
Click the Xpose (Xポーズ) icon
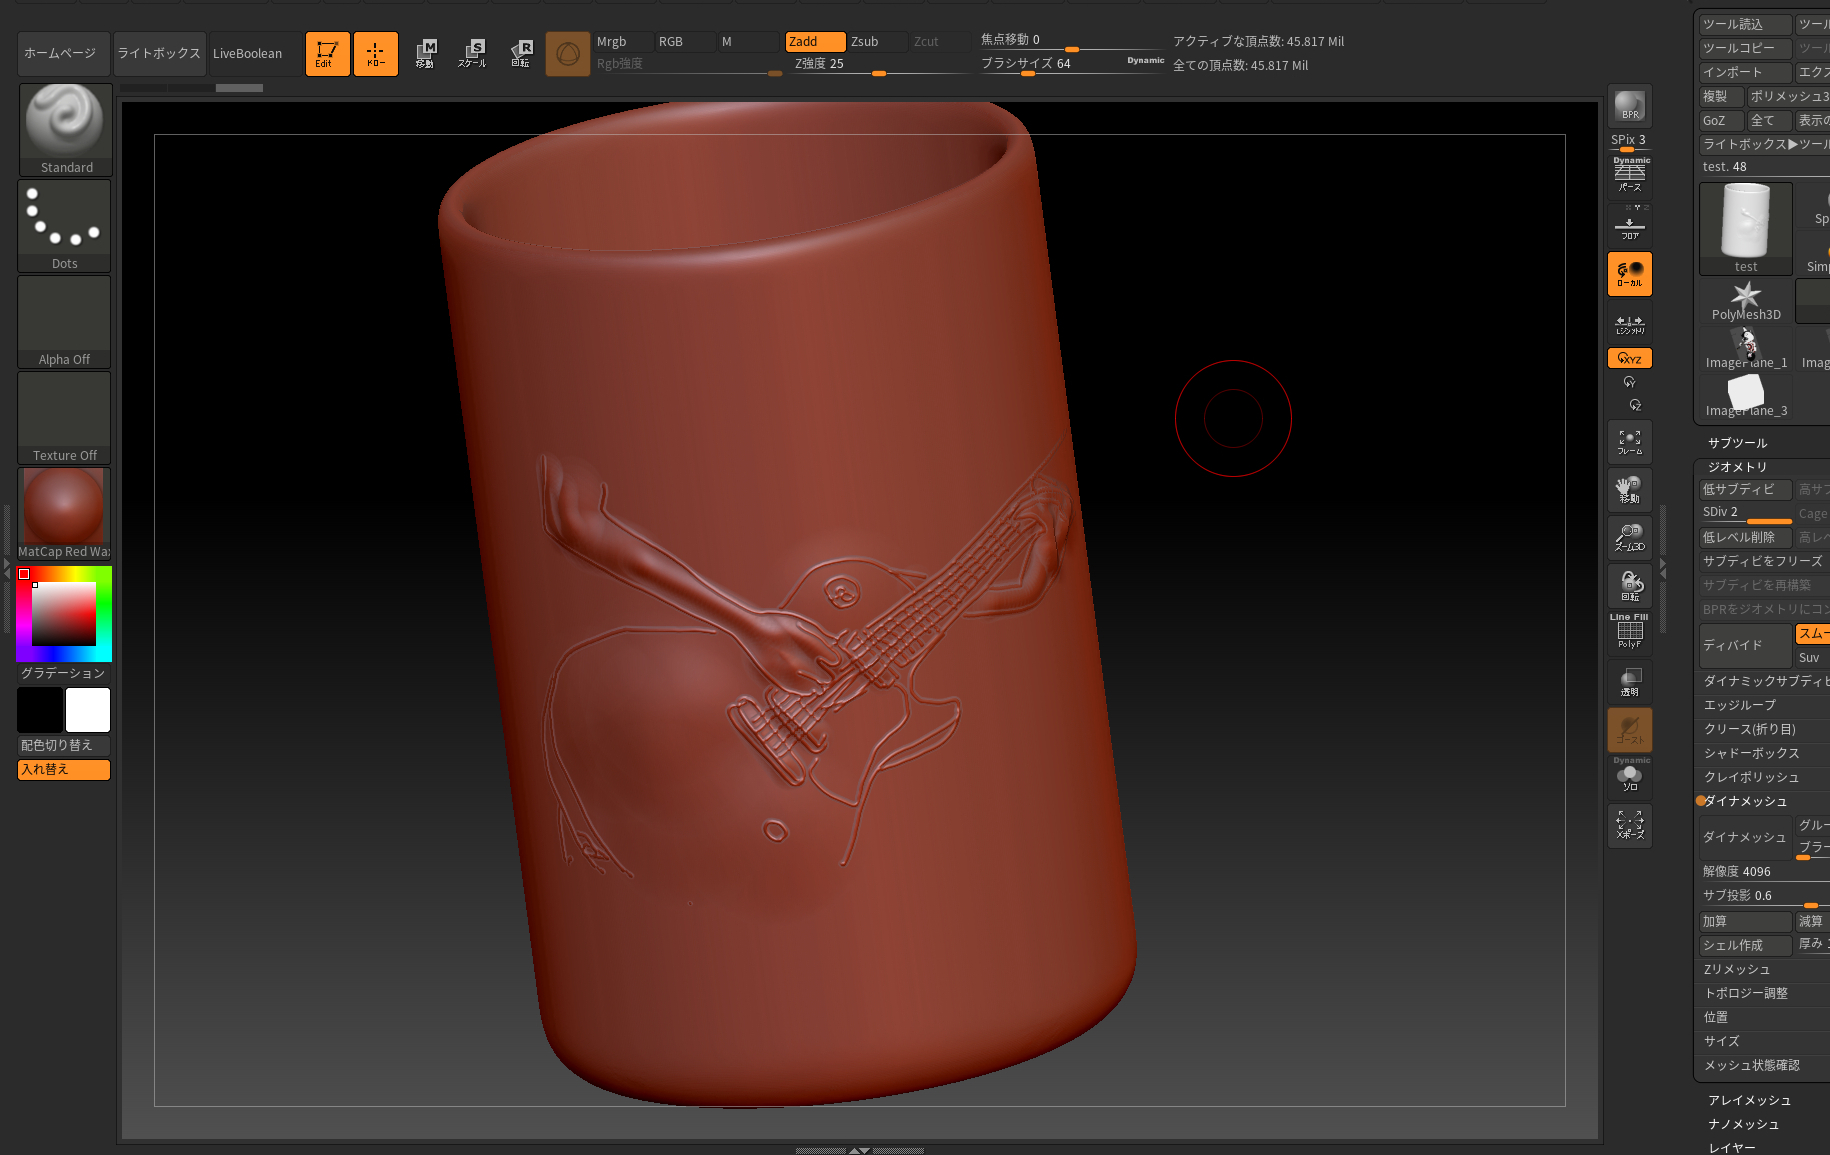click(1629, 826)
